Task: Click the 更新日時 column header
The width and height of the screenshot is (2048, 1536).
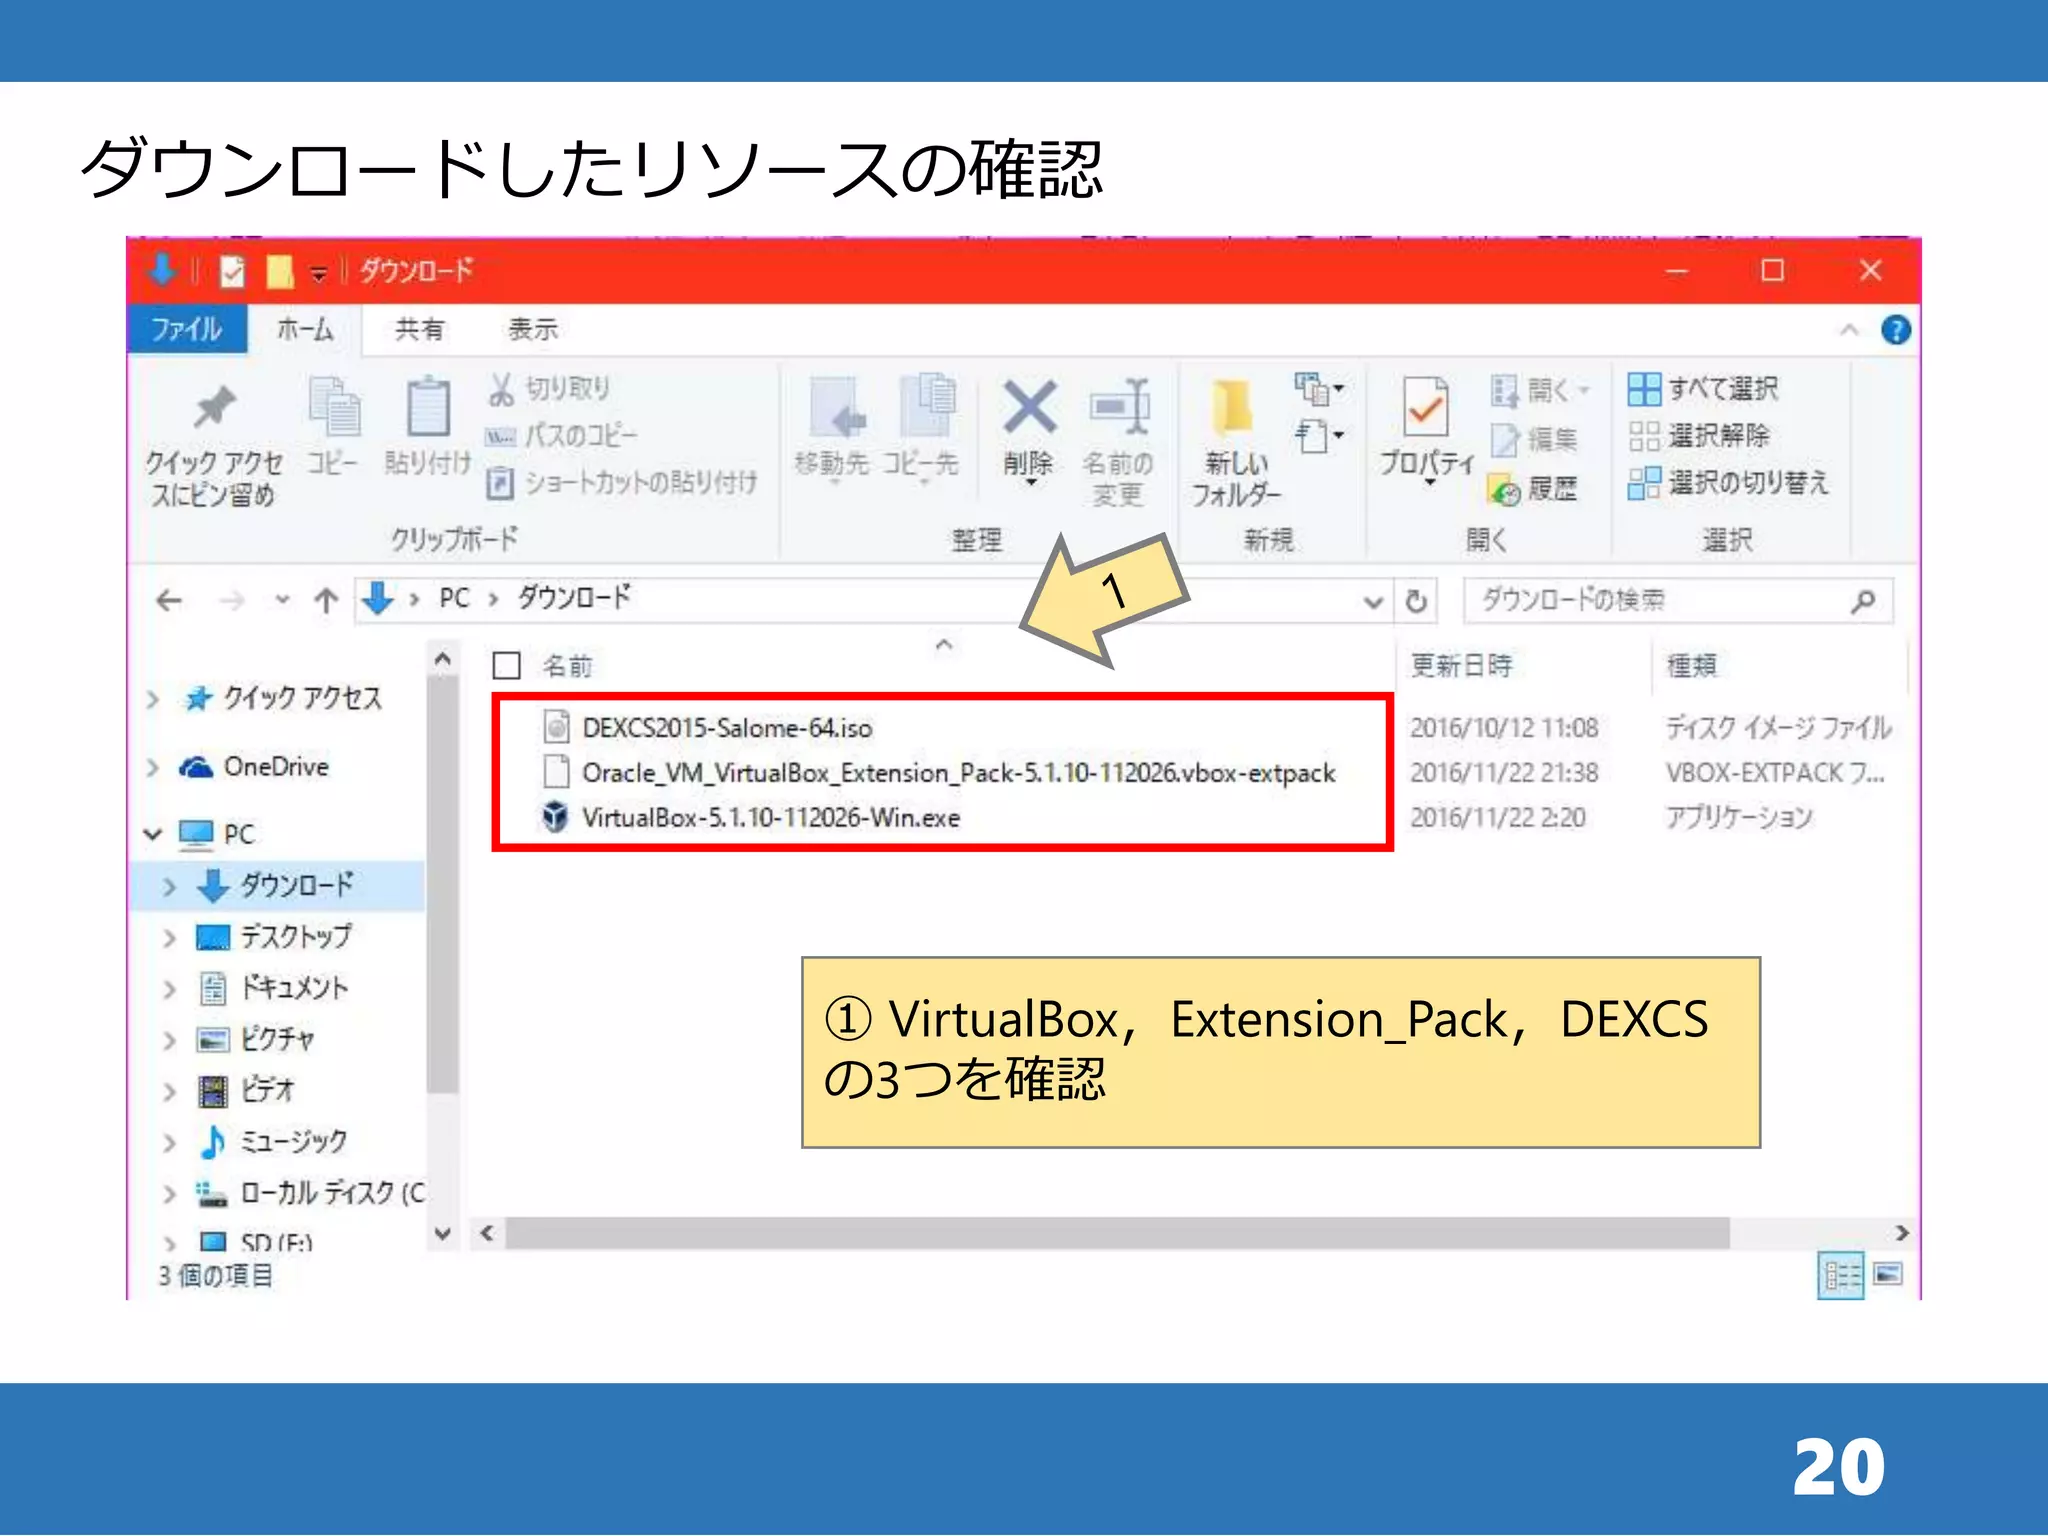Action: [x=1461, y=665]
